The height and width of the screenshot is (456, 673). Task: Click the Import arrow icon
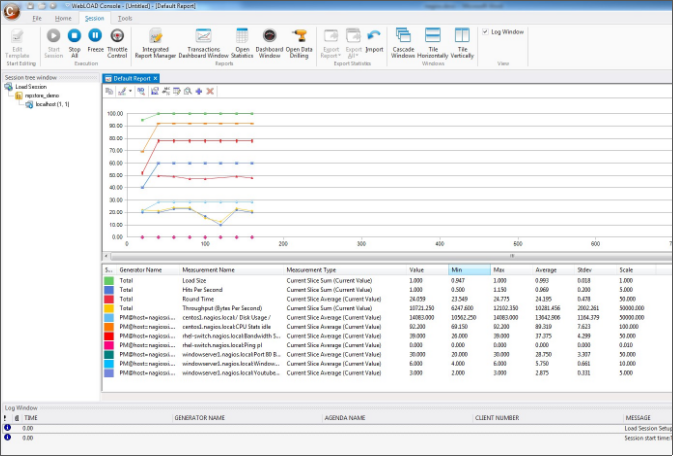374,36
